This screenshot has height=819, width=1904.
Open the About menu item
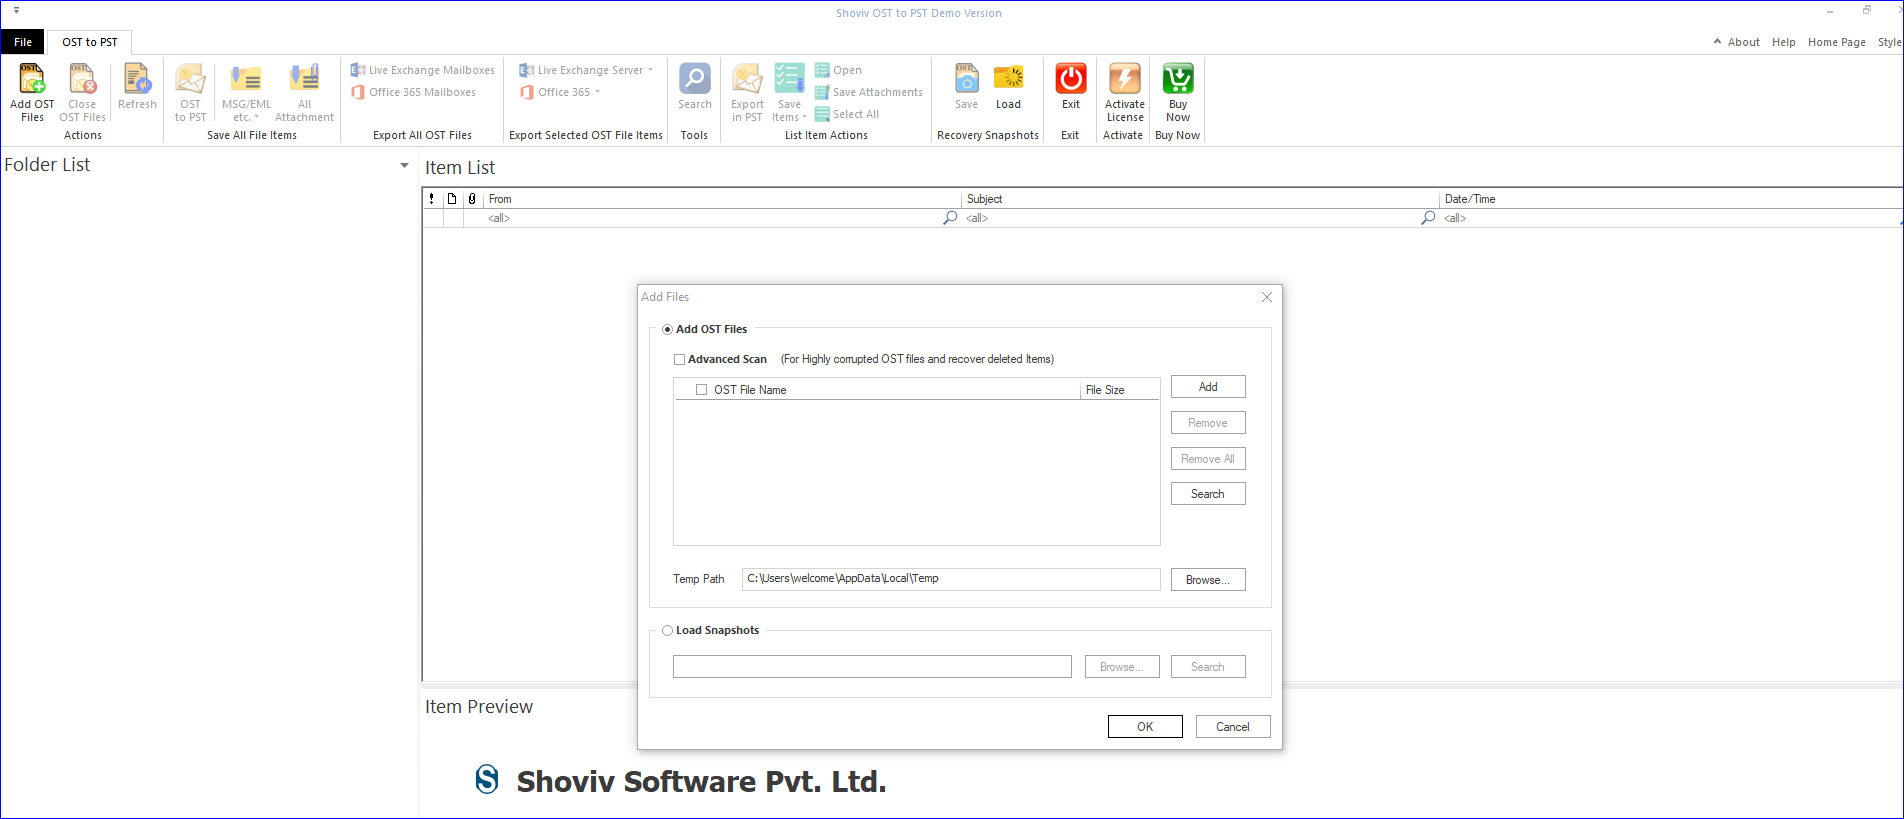click(x=1743, y=42)
